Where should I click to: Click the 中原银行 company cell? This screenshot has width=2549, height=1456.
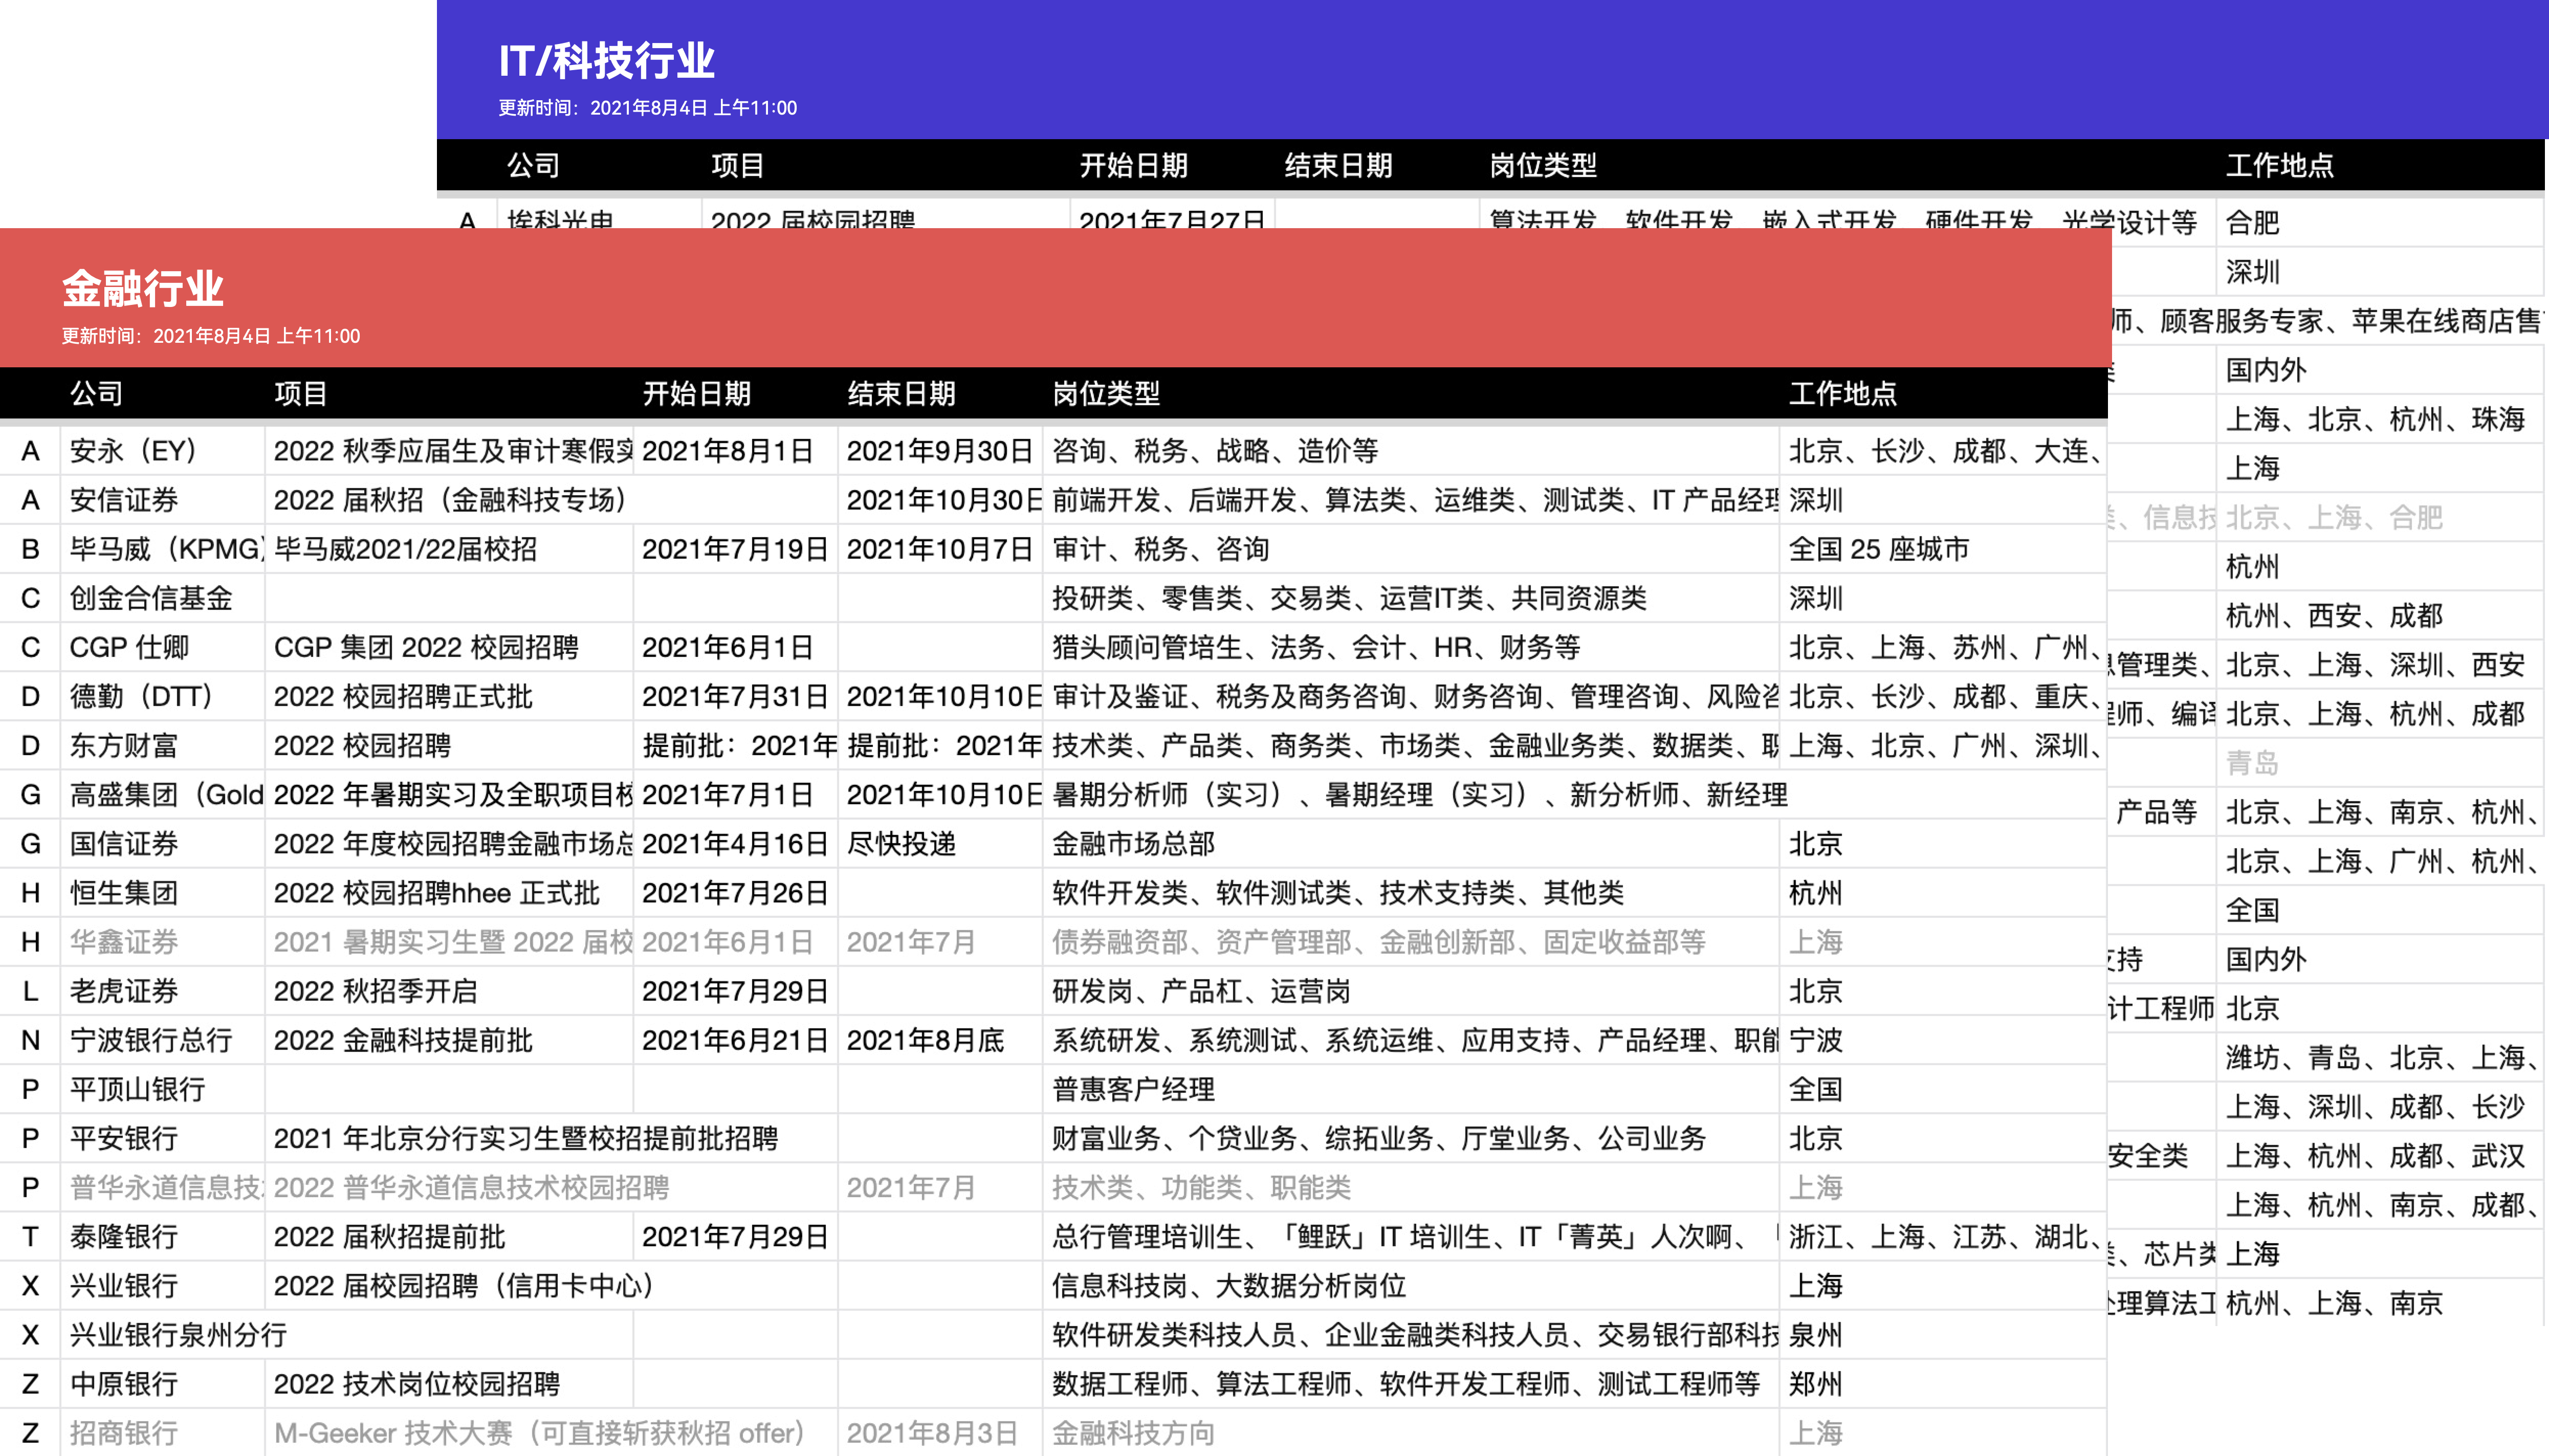point(162,1384)
